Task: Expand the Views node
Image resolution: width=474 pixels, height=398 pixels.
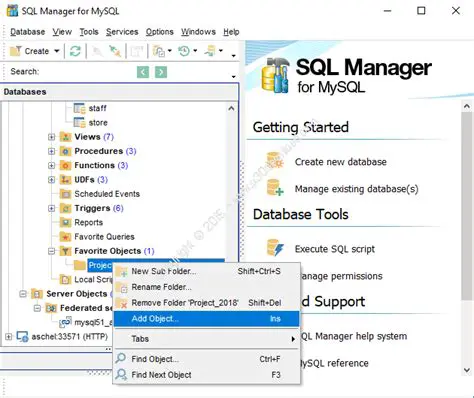Action: (x=51, y=137)
